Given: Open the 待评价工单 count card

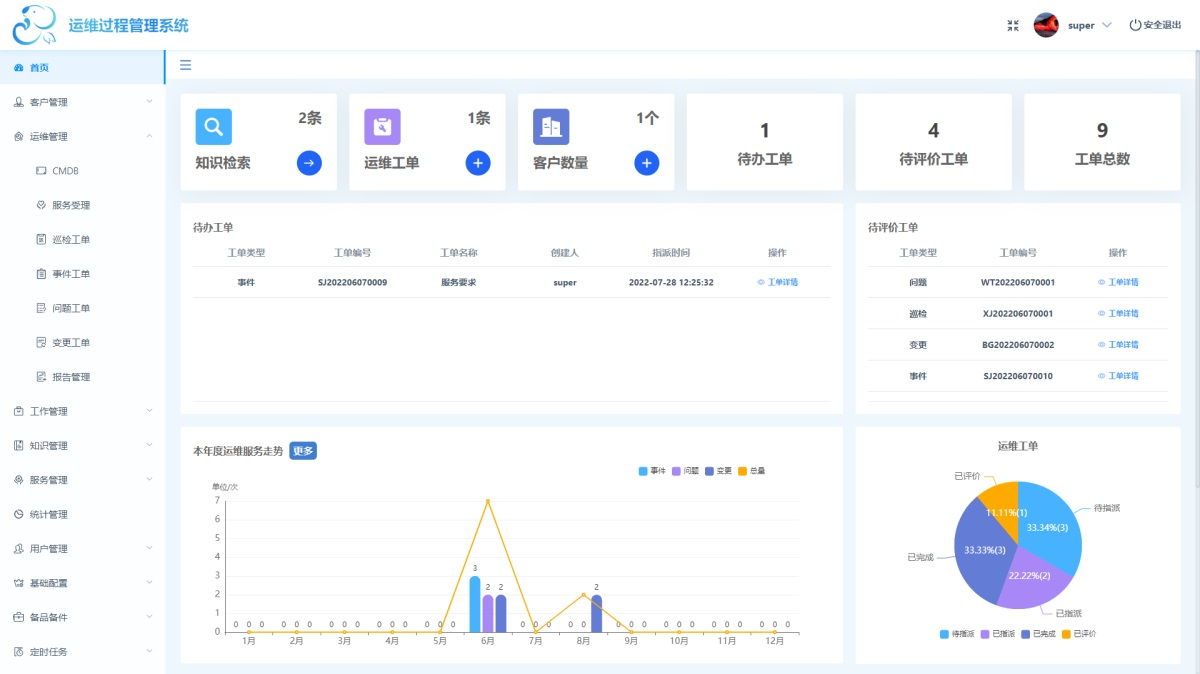Looking at the screenshot, I should pos(934,142).
